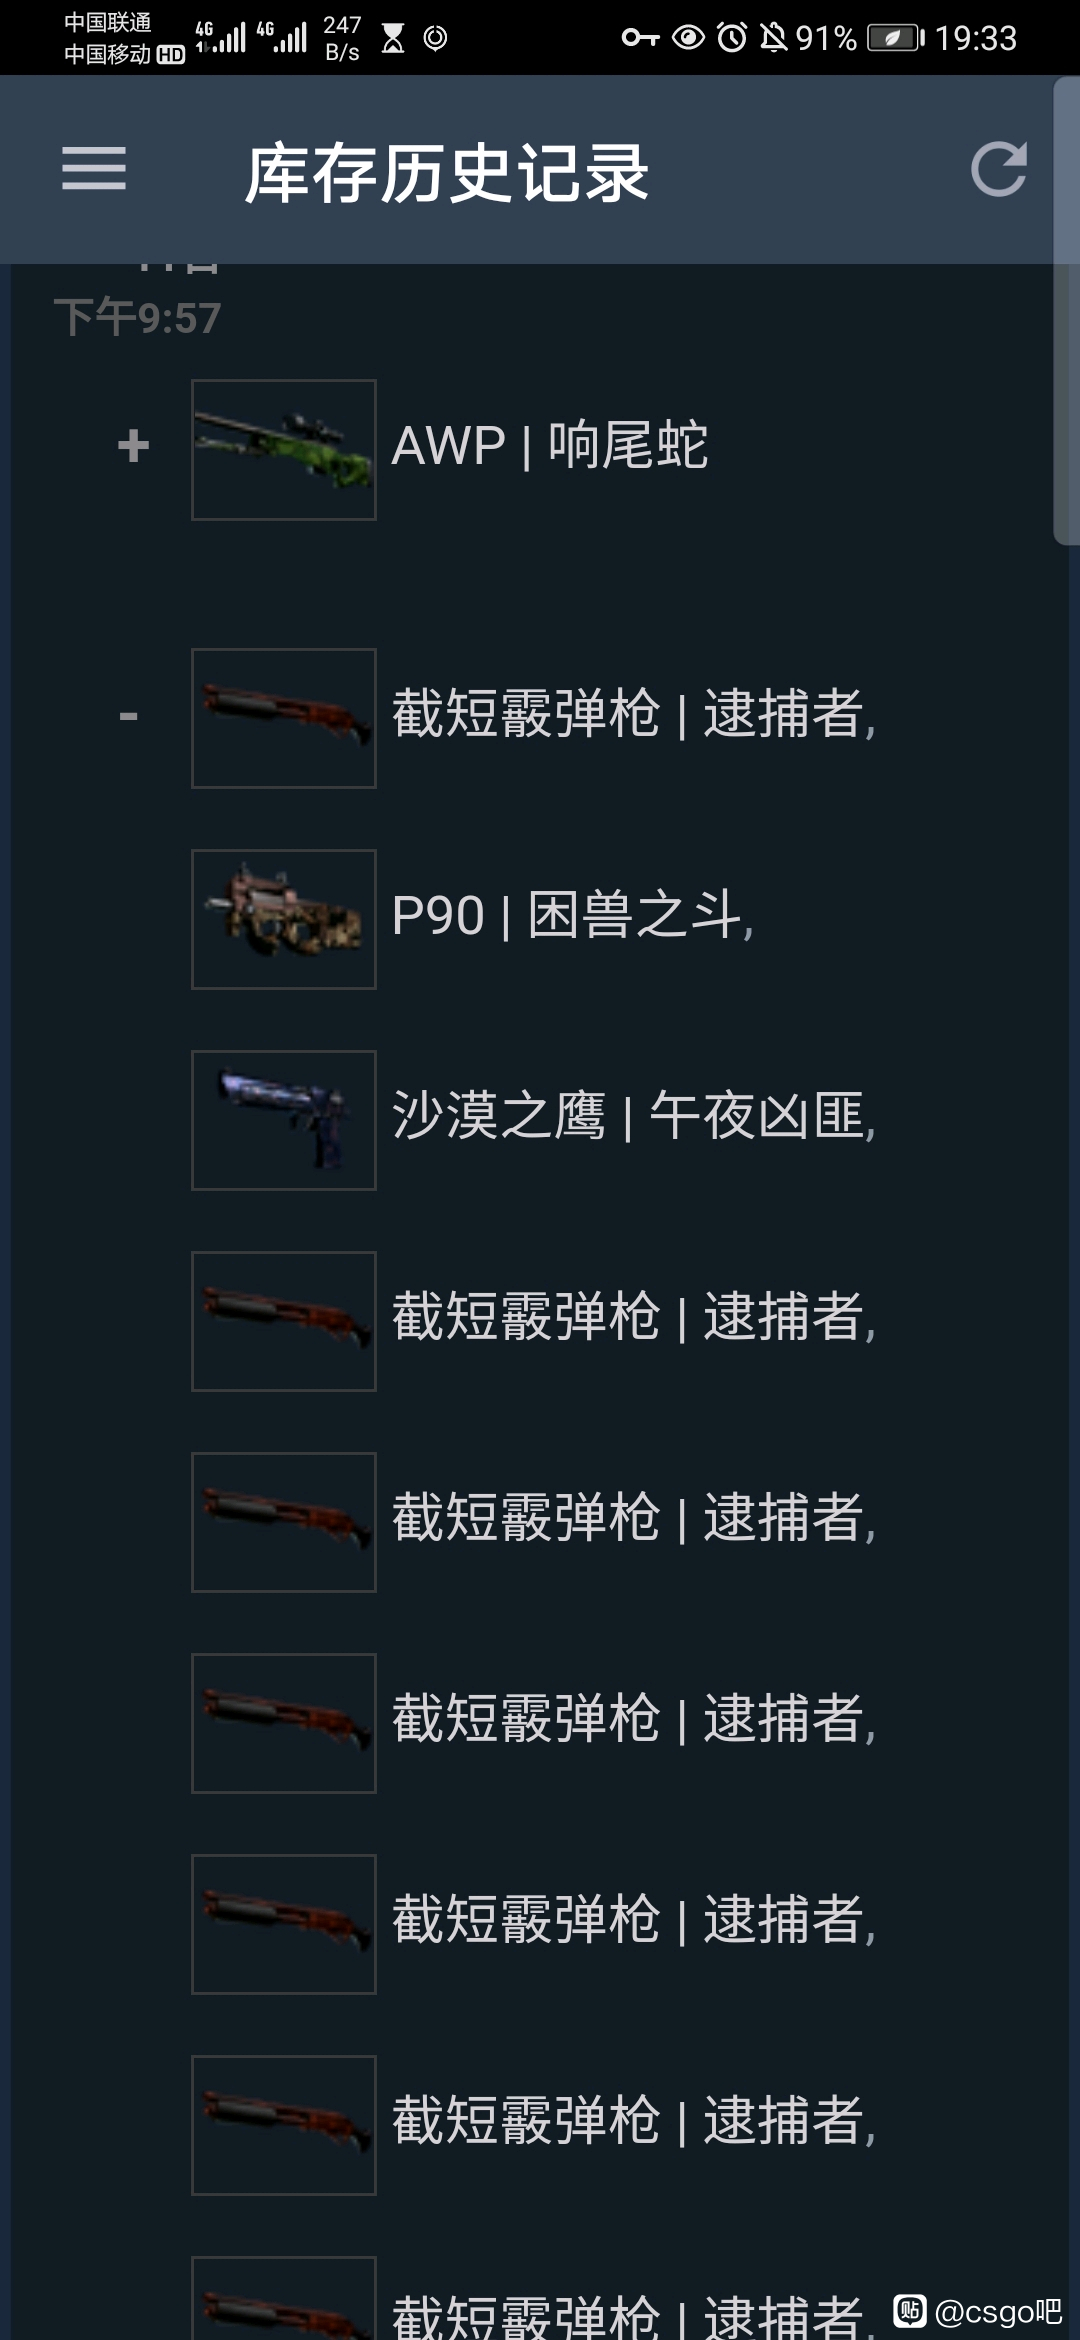Tap the eye comfort status icon
This screenshot has height=2340, width=1080.
(688, 38)
